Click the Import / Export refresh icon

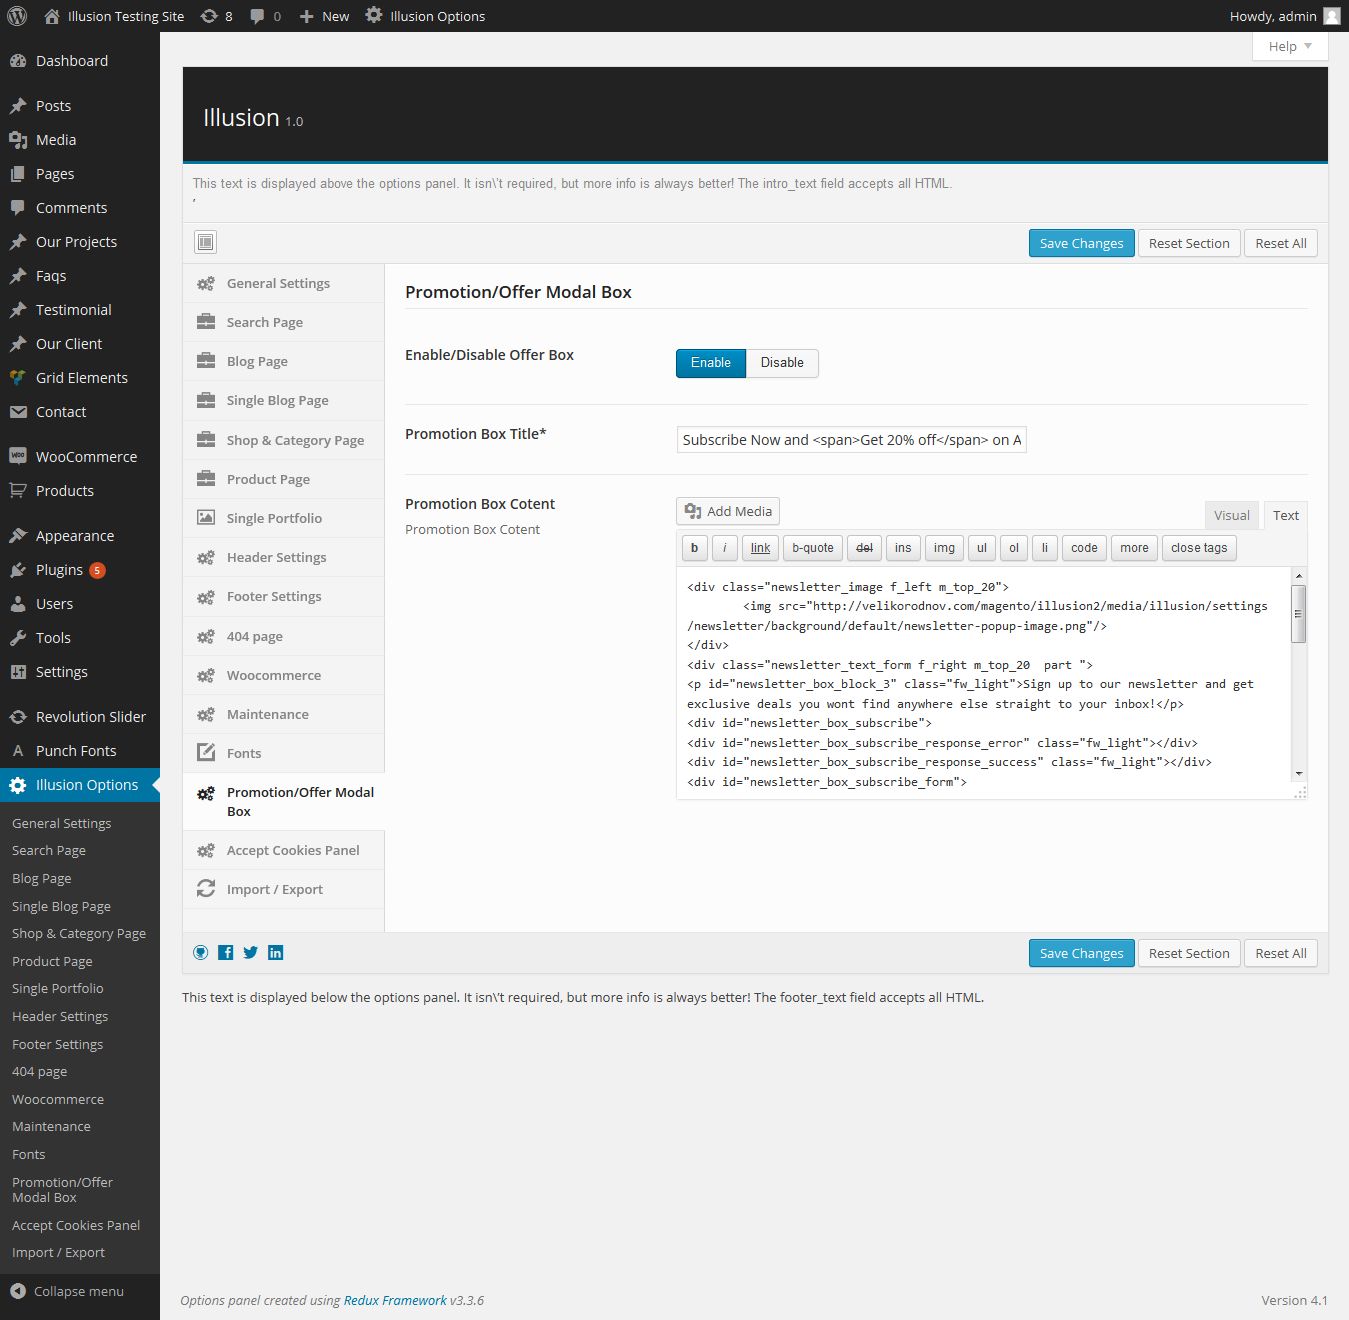coord(206,888)
